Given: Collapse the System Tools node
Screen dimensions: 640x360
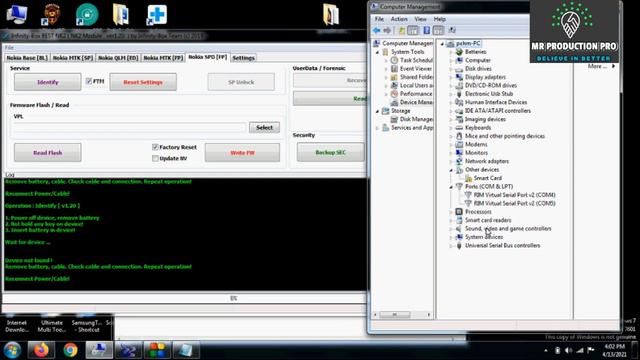Looking at the screenshot, I should point(378,52).
